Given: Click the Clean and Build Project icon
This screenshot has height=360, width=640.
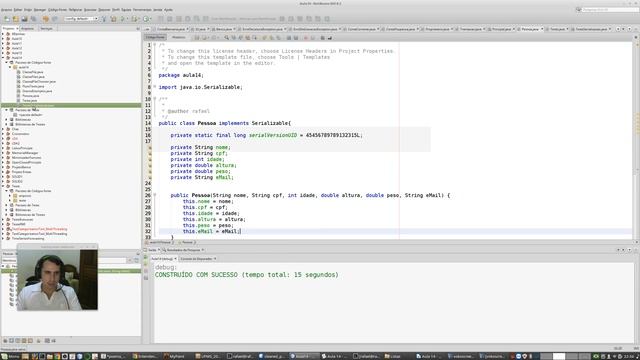Looking at the screenshot, I should click(x=113, y=19).
